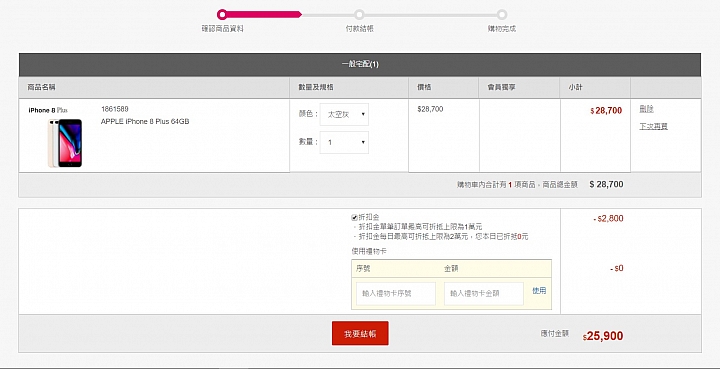The height and width of the screenshot is (369, 720).
Task: Click the 使用禮物卡 label
Action: pos(369,252)
